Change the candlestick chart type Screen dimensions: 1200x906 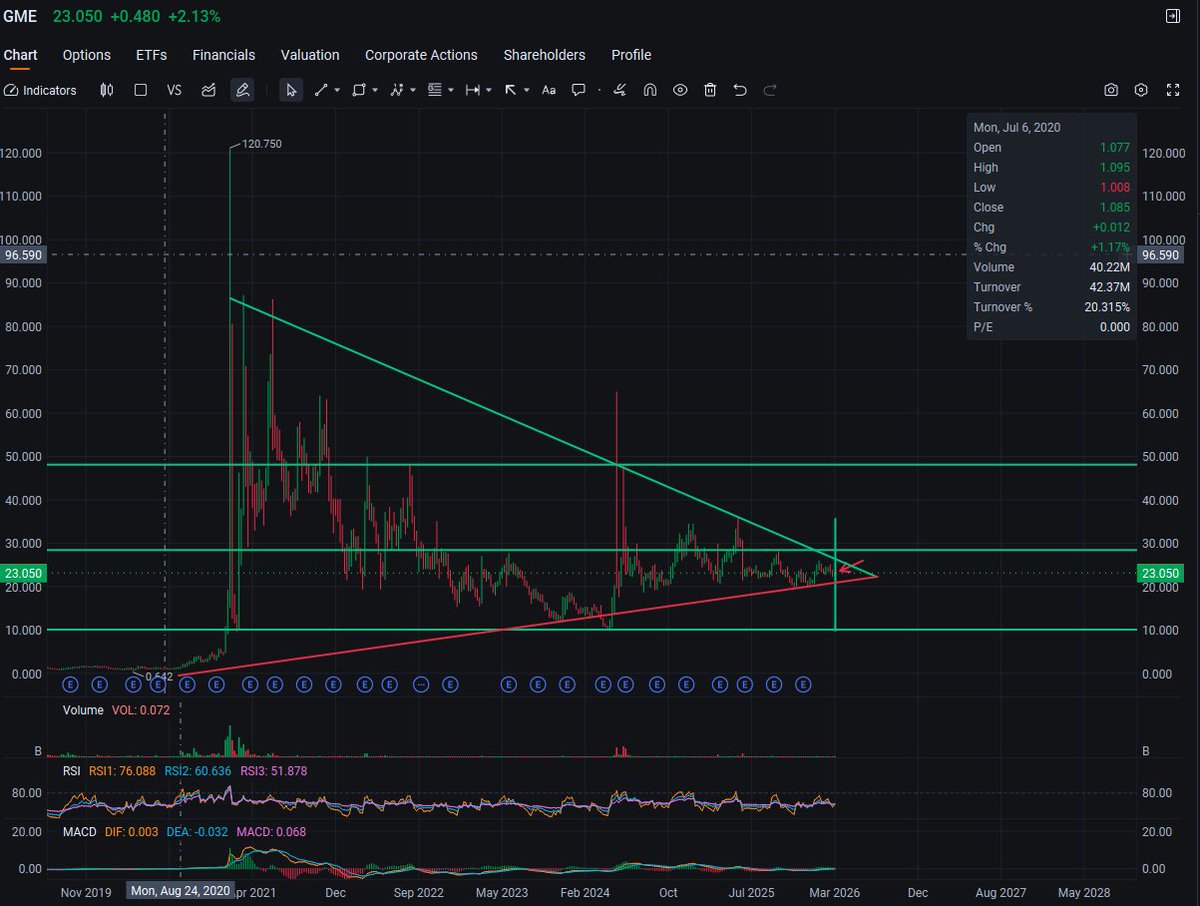107,90
